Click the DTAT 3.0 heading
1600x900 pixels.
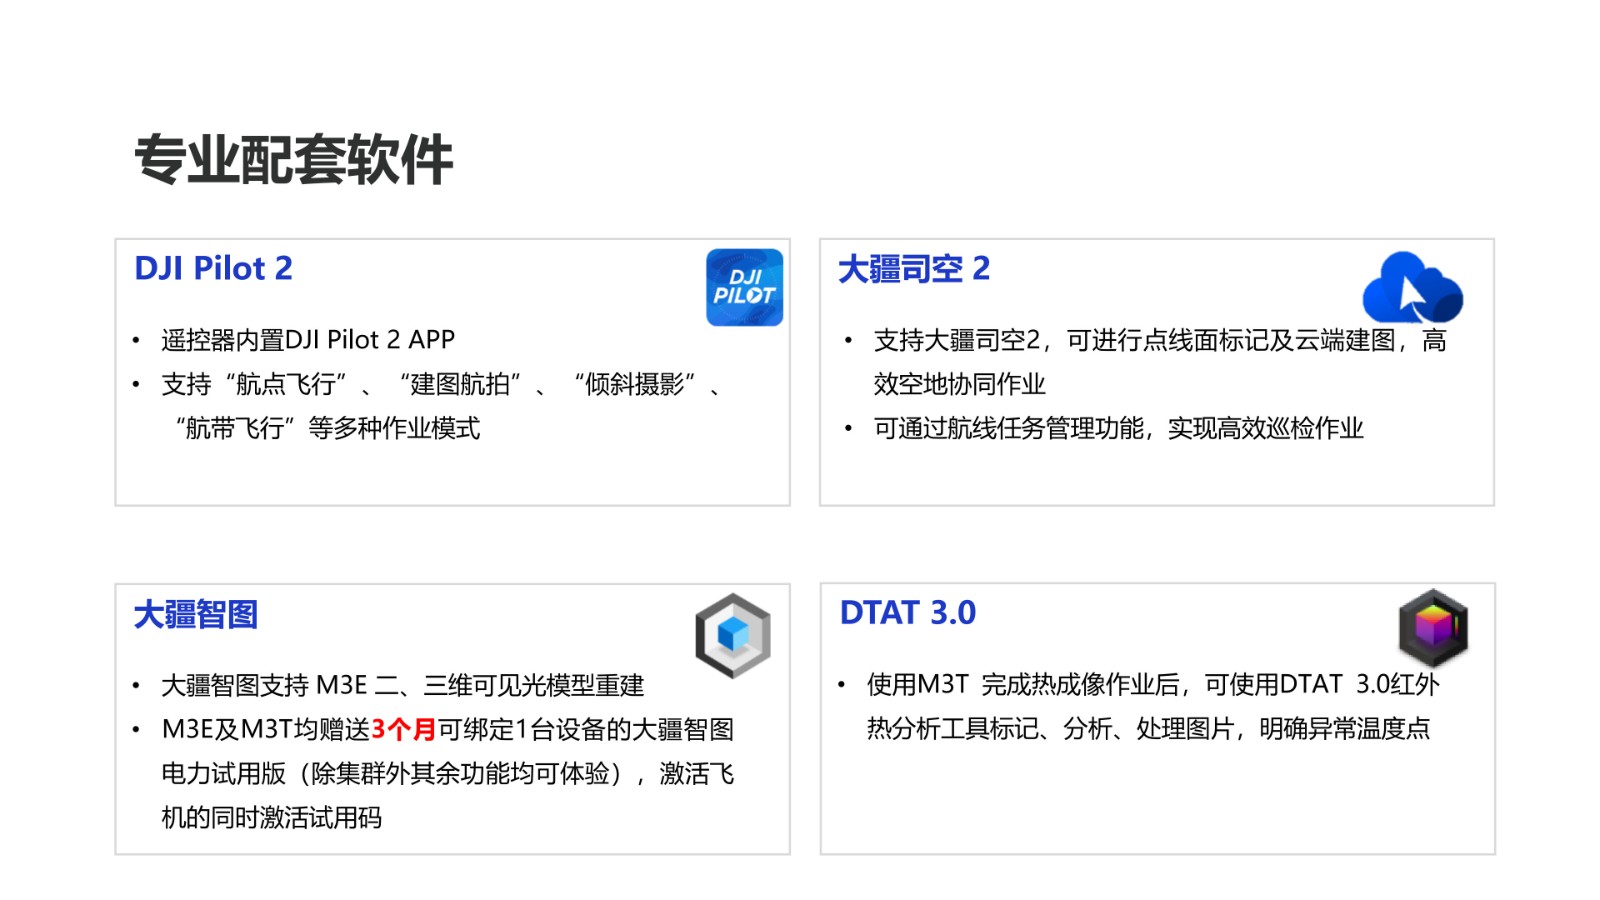click(x=907, y=612)
